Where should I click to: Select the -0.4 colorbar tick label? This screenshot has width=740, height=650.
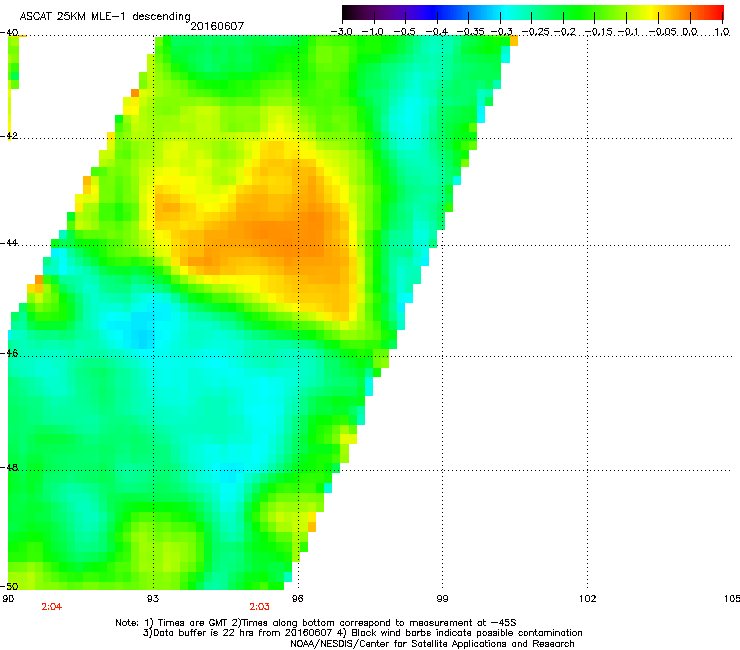pos(436,32)
